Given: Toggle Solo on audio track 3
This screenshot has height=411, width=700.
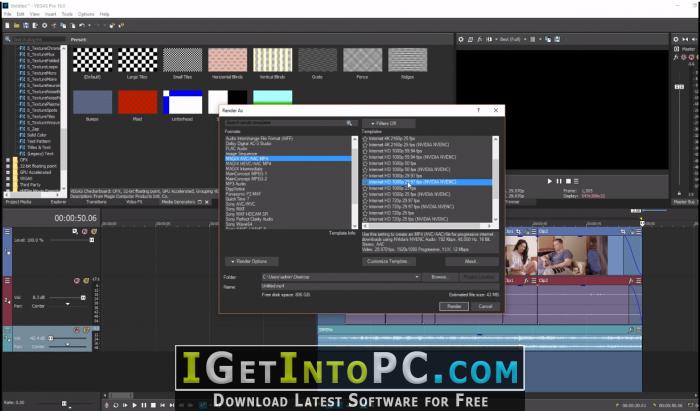Looking at the screenshot, I should pyautogui.click(x=86, y=330).
